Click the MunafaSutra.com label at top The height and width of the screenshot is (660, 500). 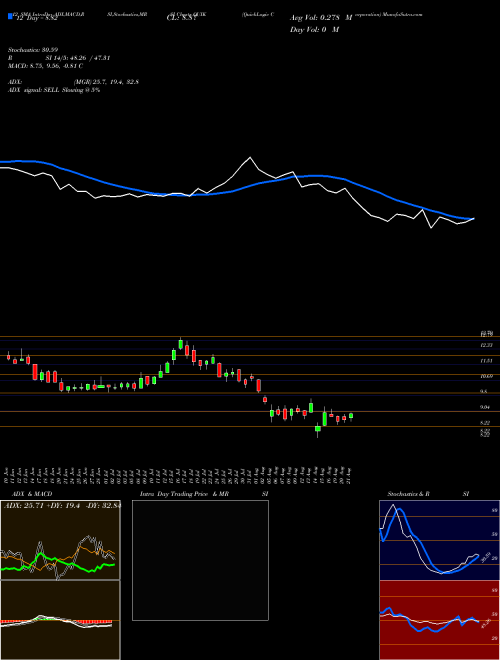click(x=404, y=14)
